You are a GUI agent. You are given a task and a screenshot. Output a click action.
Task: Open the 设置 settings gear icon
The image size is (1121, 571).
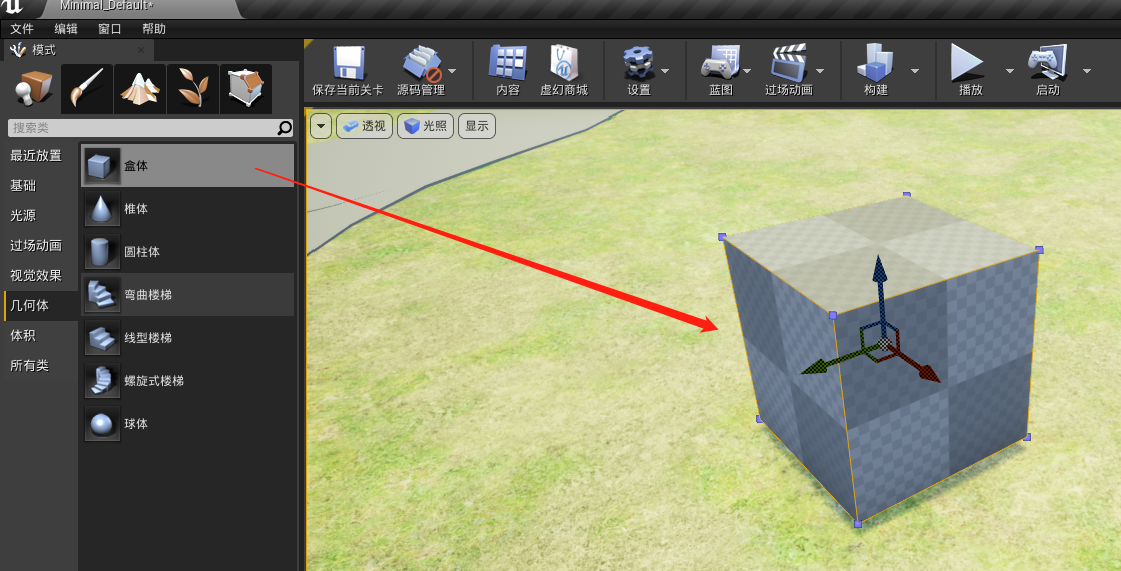pyautogui.click(x=638, y=63)
